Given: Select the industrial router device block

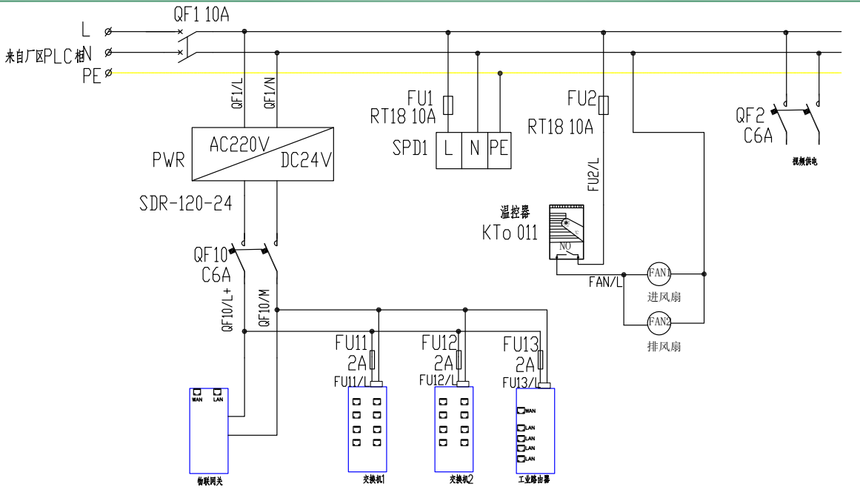Looking at the screenshot, I should click(535, 431).
